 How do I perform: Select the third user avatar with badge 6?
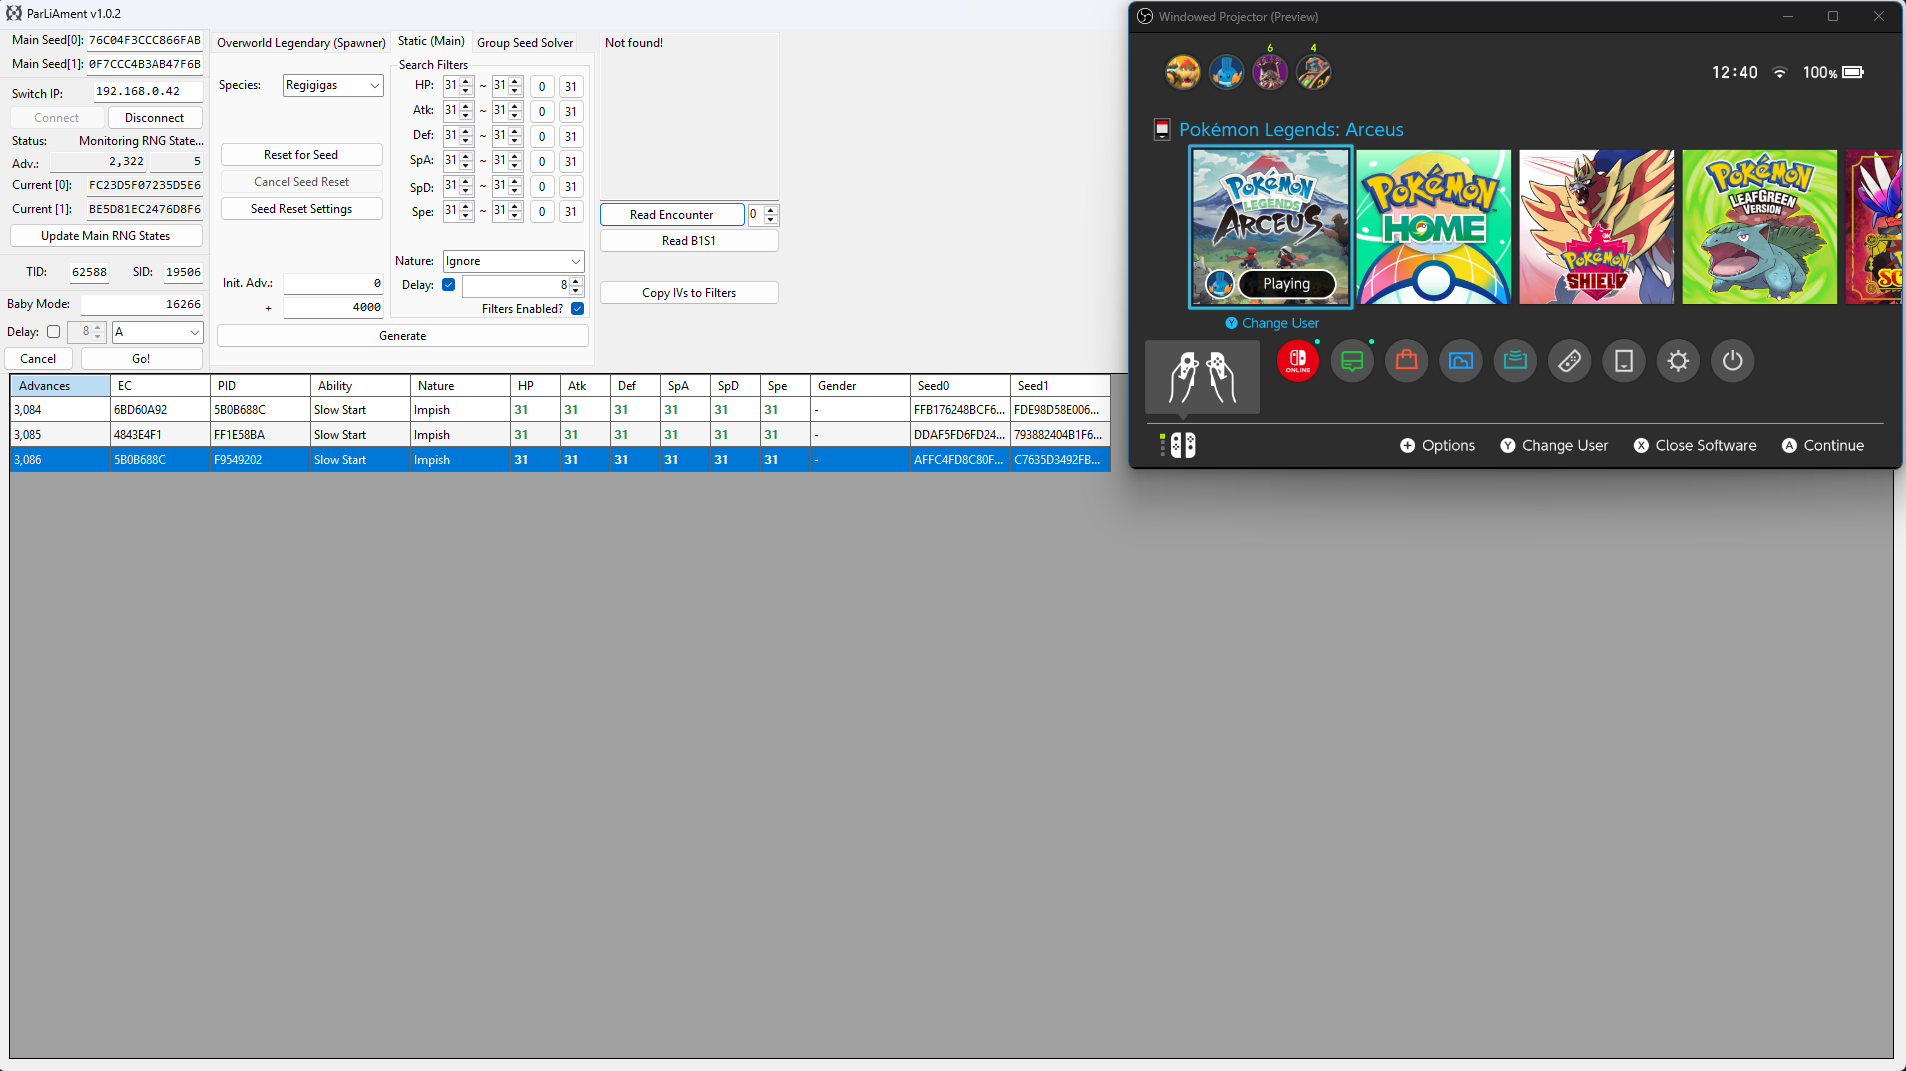pyautogui.click(x=1270, y=72)
